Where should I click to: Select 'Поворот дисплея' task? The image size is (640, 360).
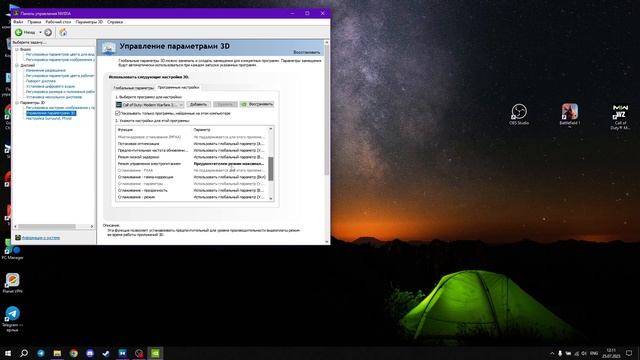coord(41,81)
